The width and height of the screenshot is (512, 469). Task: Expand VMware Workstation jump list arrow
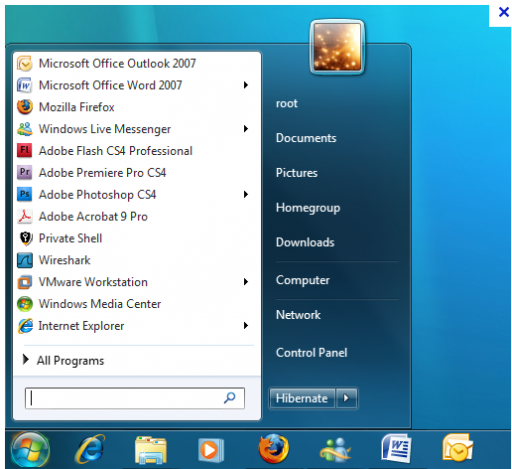pyautogui.click(x=246, y=282)
